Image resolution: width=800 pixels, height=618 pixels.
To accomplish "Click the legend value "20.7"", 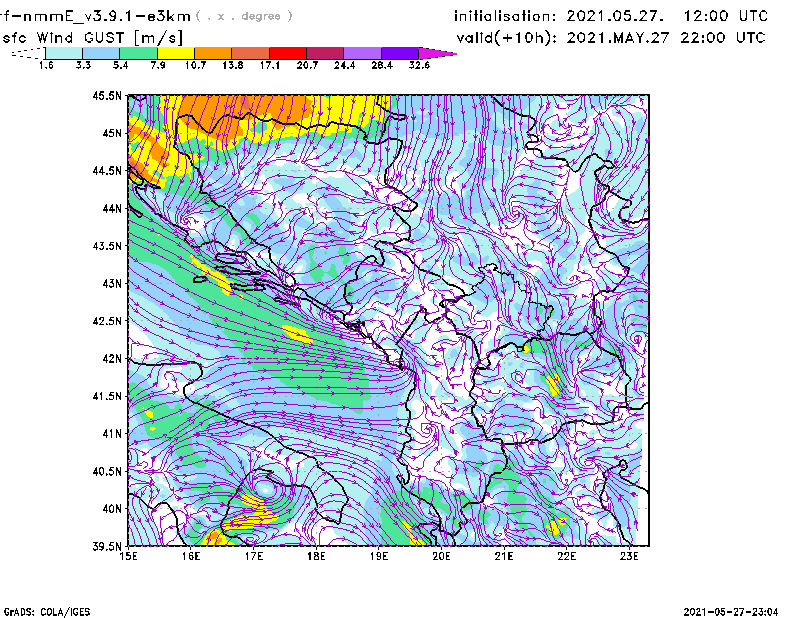I will tap(307, 65).
